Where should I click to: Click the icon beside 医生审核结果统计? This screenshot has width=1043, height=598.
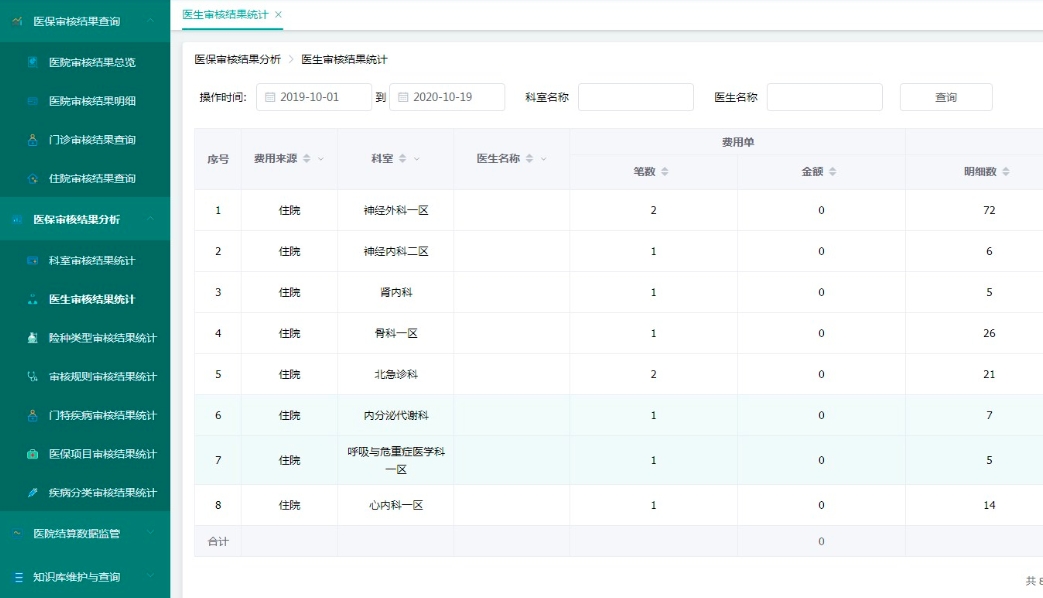click(33, 299)
